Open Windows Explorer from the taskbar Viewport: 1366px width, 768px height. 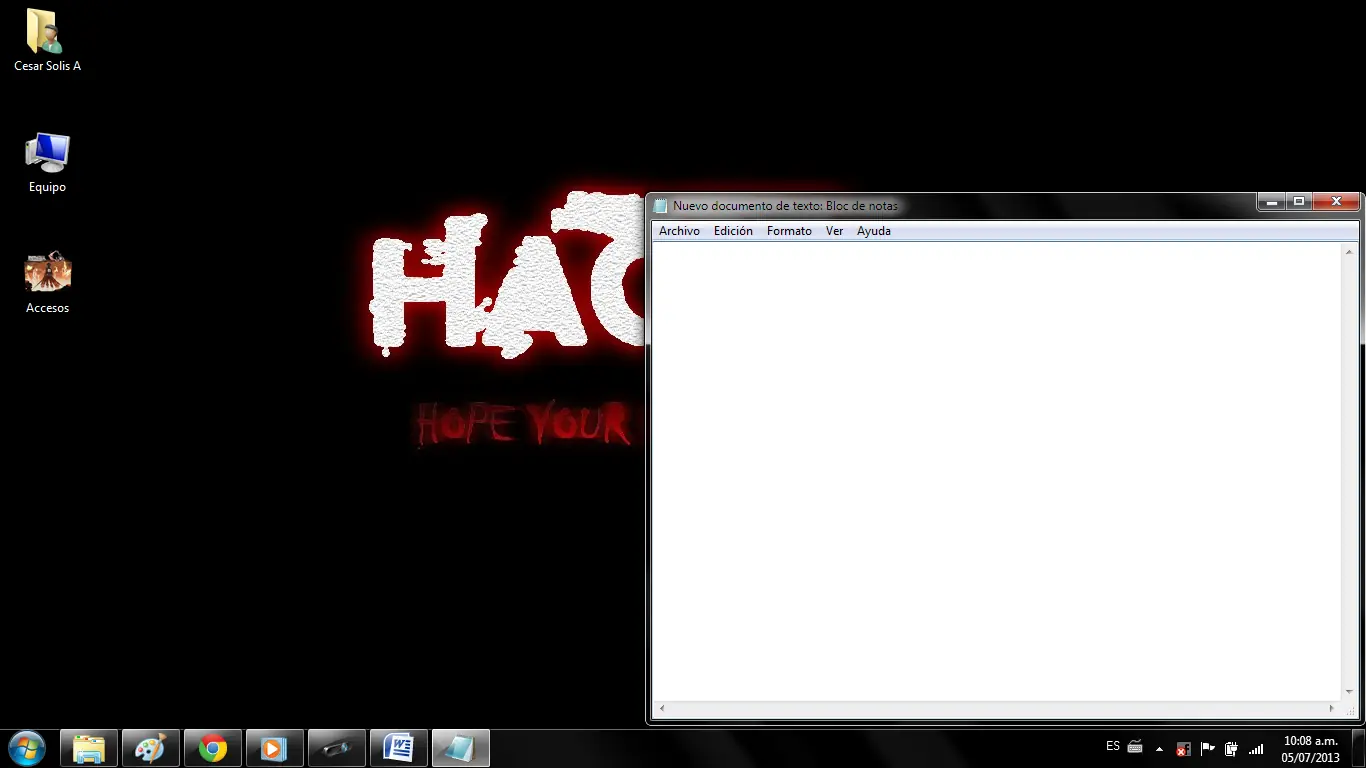click(89, 748)
